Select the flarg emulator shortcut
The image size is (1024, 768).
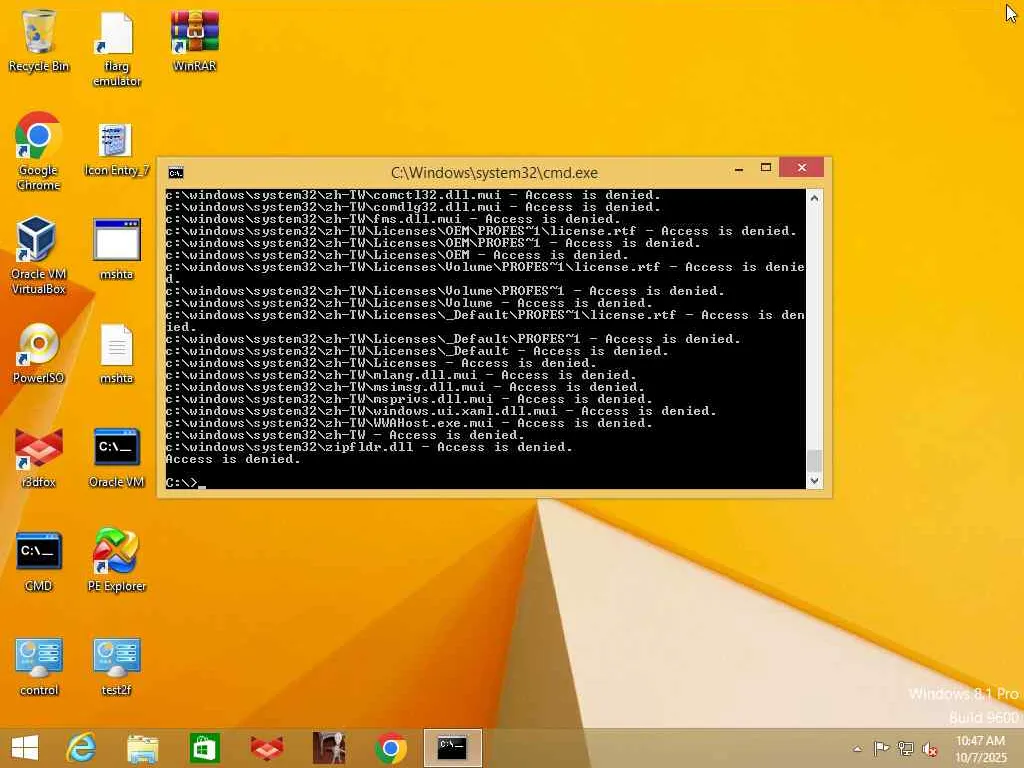(x=116, y=49)
